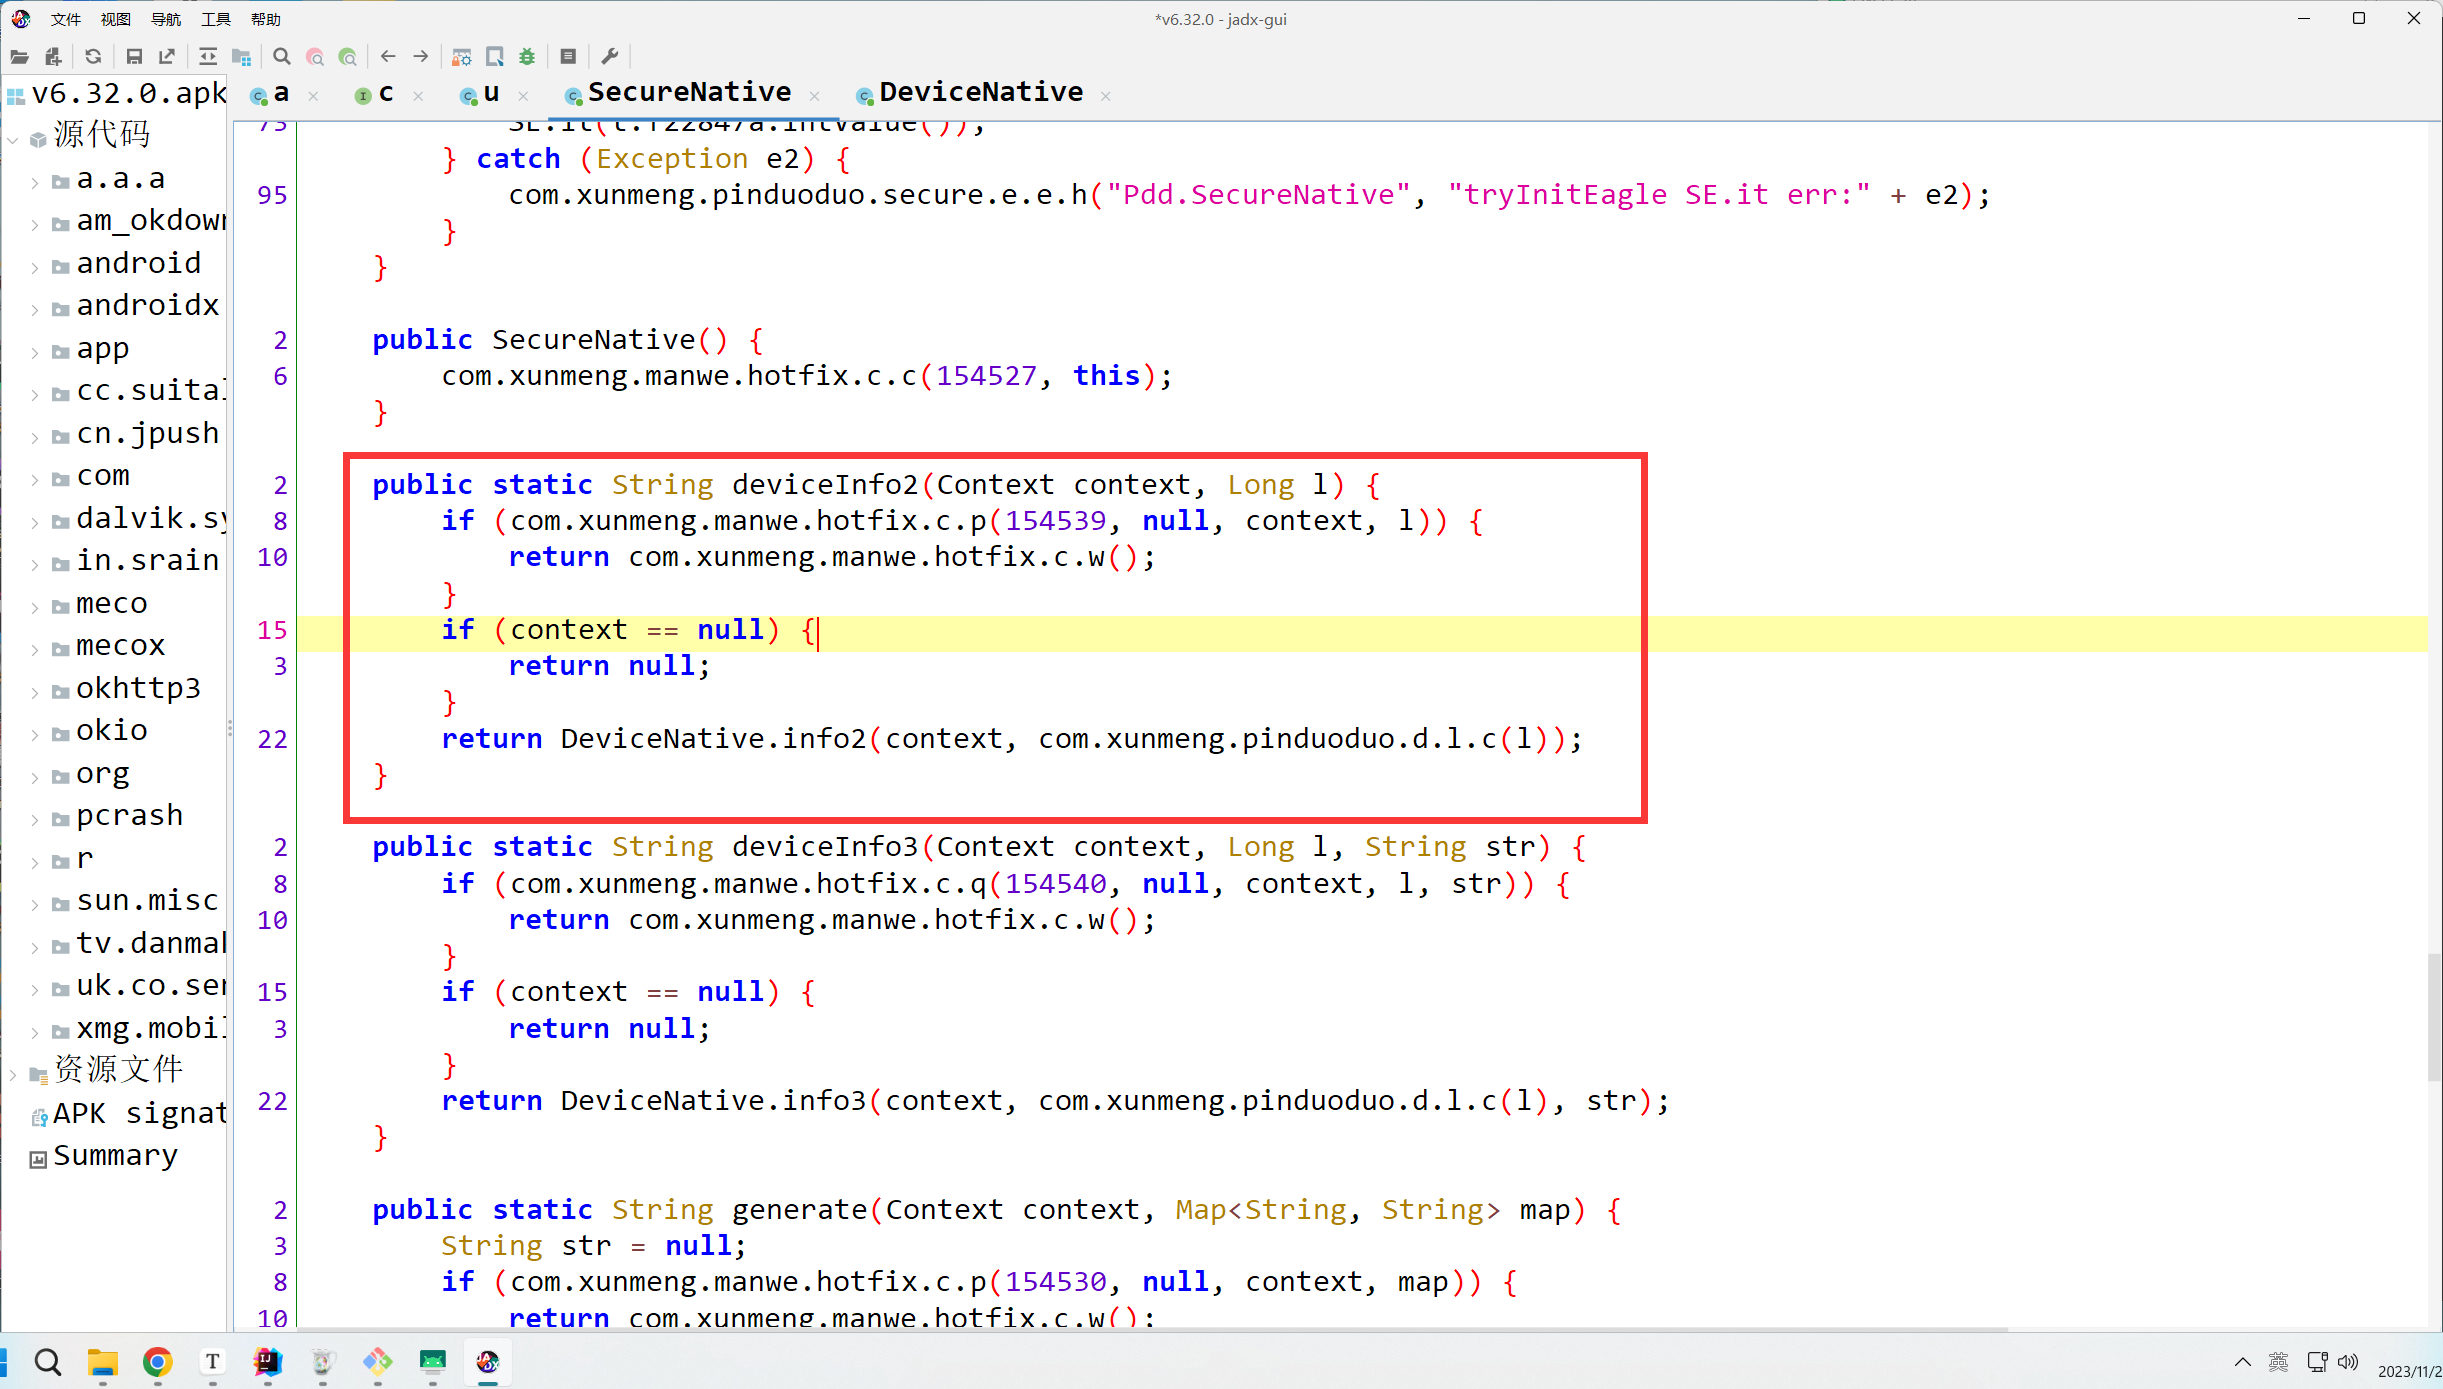Reload the project with the refresh icon
The image size is (2443, 1389).
tap(93, 57)
